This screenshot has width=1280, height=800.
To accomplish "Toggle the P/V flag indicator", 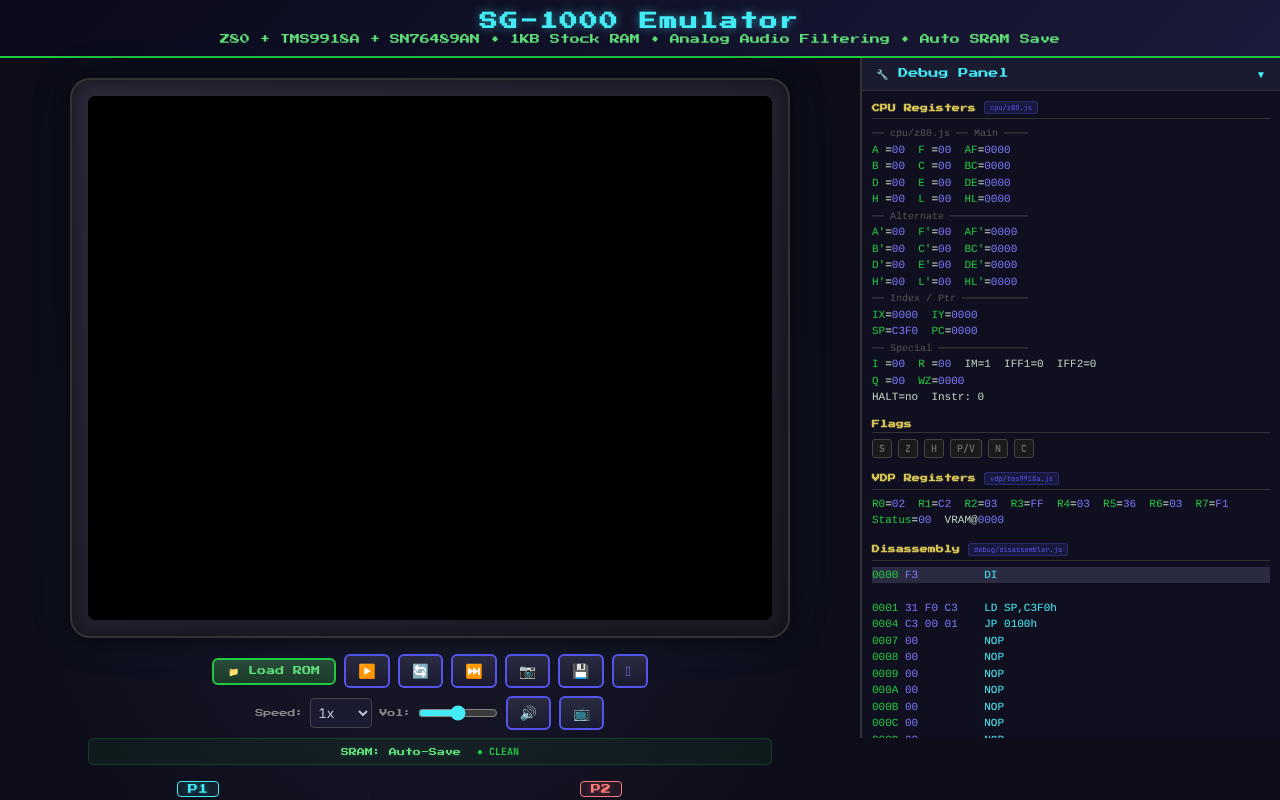I will pyautogui.click(x=966, y=449).
